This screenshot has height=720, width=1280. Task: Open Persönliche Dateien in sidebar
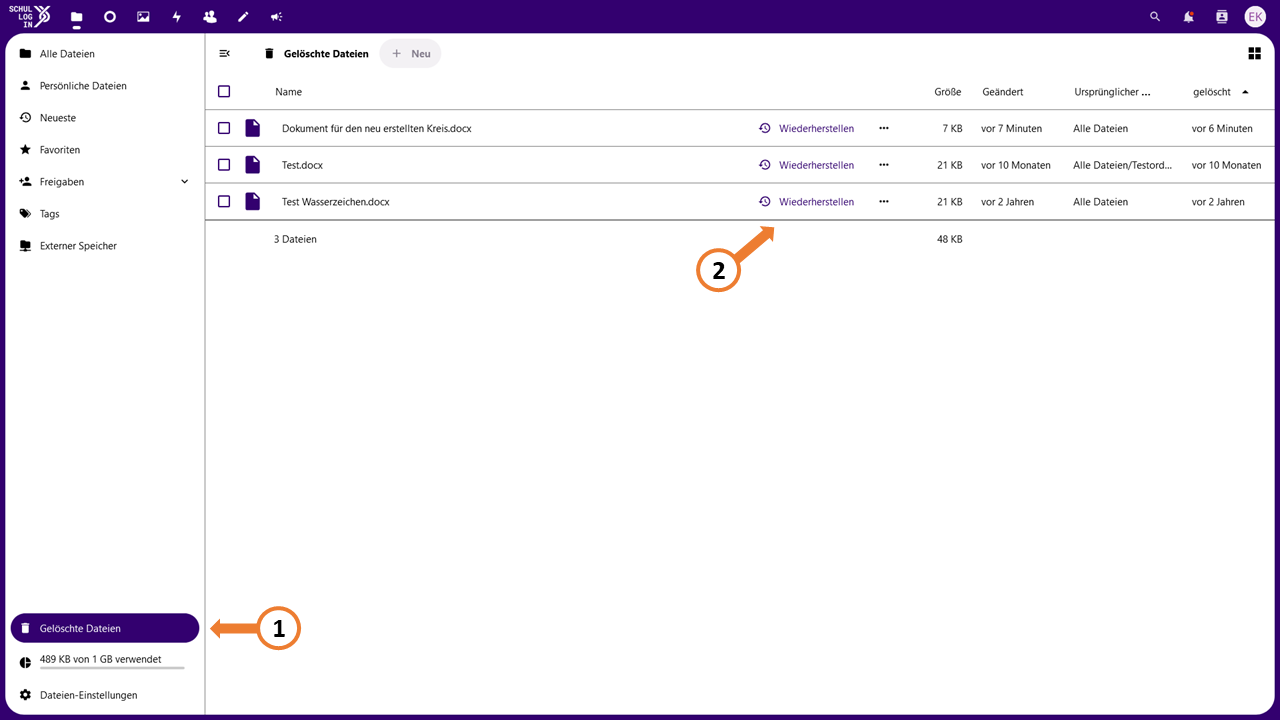105,86
